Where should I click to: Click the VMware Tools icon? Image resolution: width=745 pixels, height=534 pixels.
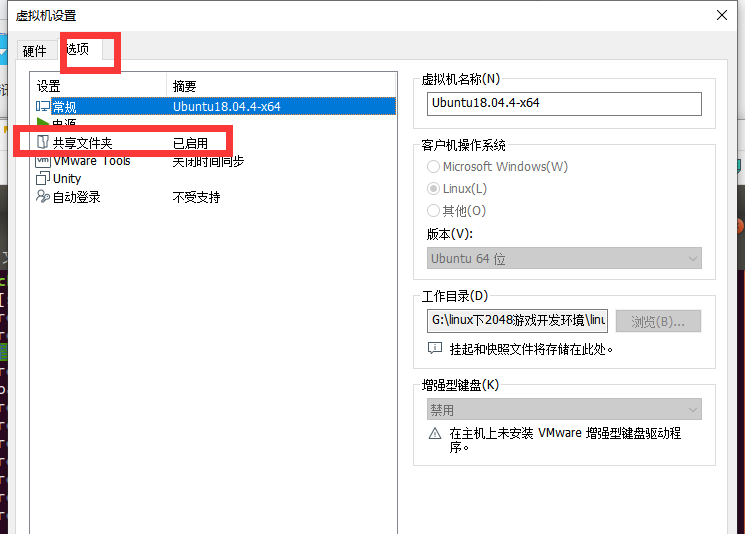click(43, 161)
